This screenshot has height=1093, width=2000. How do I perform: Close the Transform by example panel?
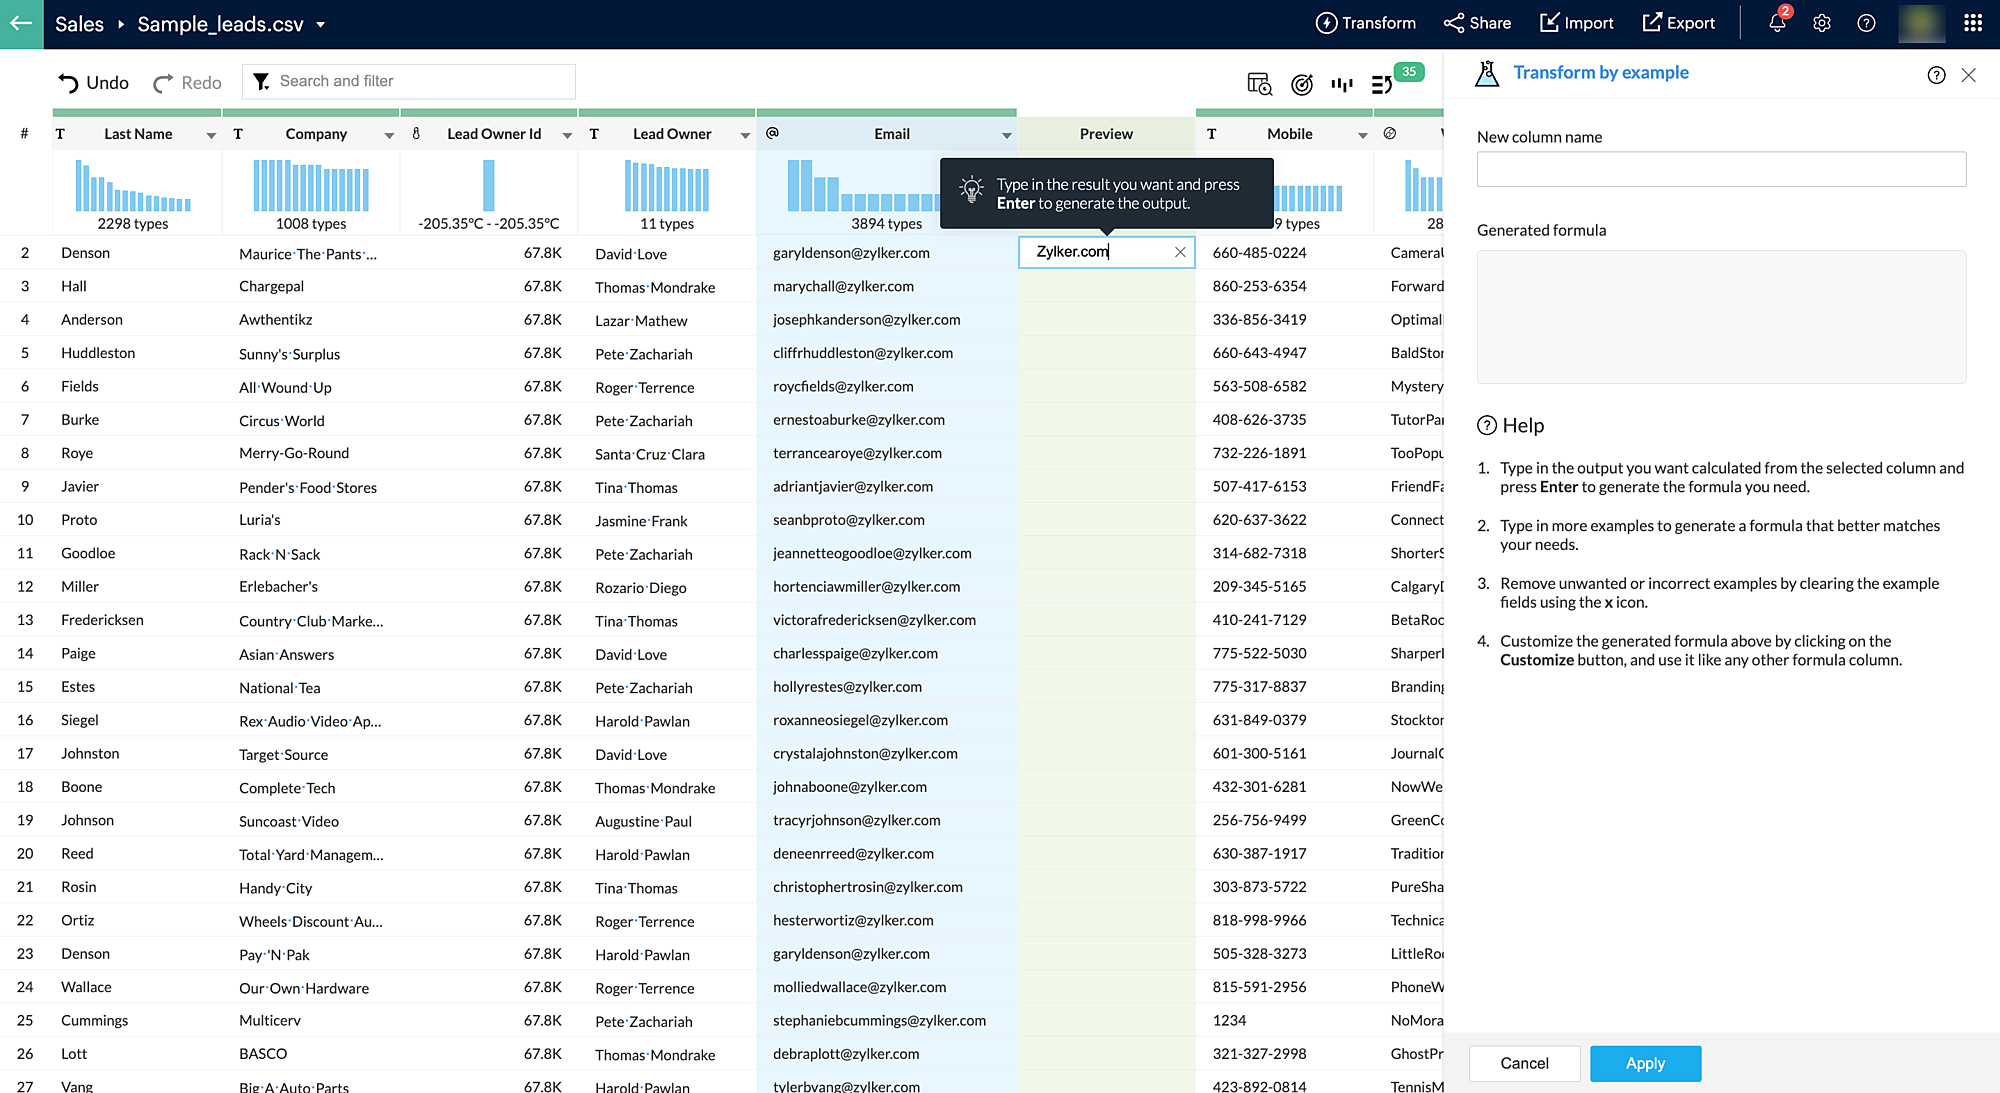click(x=1968, y=75)
